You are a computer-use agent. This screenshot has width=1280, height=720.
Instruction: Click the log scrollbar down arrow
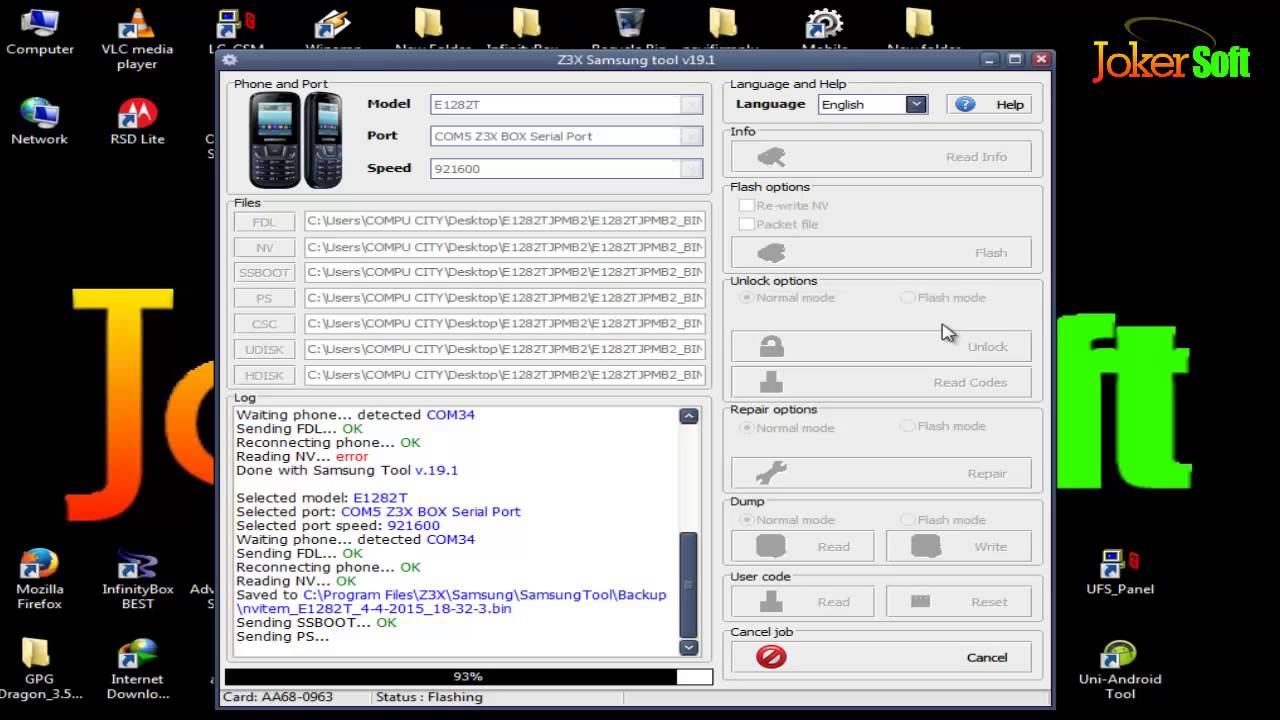pyautogui.click(x=688, y=647)
